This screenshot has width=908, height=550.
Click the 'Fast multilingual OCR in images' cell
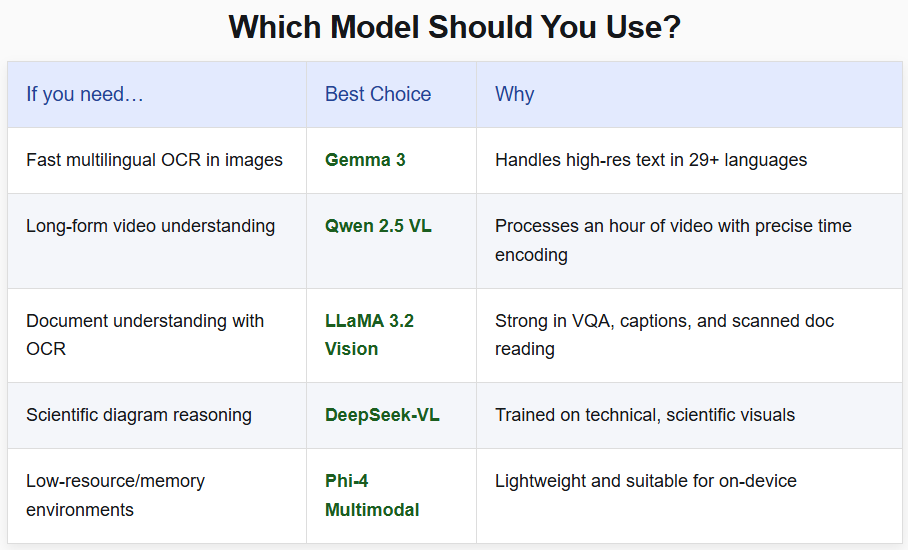tap(154, 160)
